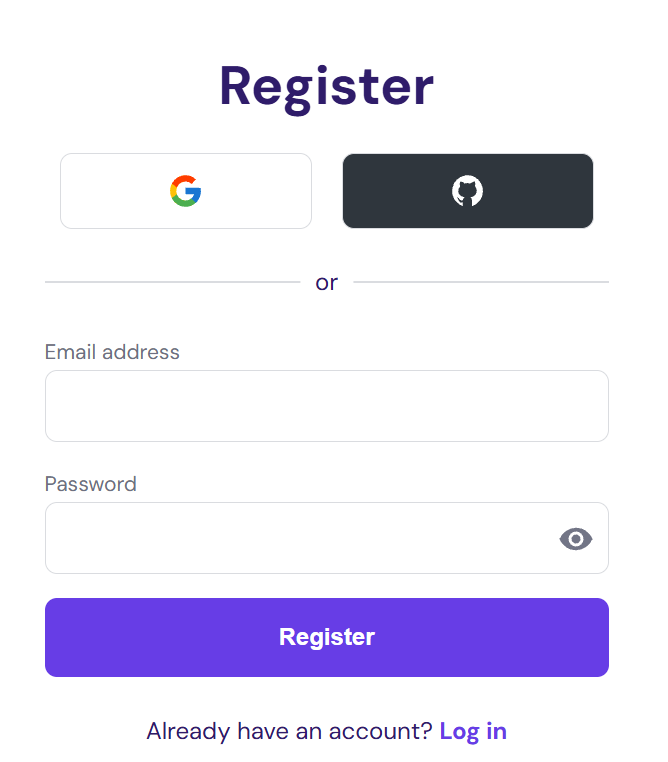The width and height of the screenshot is (668, 762).
Task: Click the "Password" field label
Action: click(x=91, y=484)
